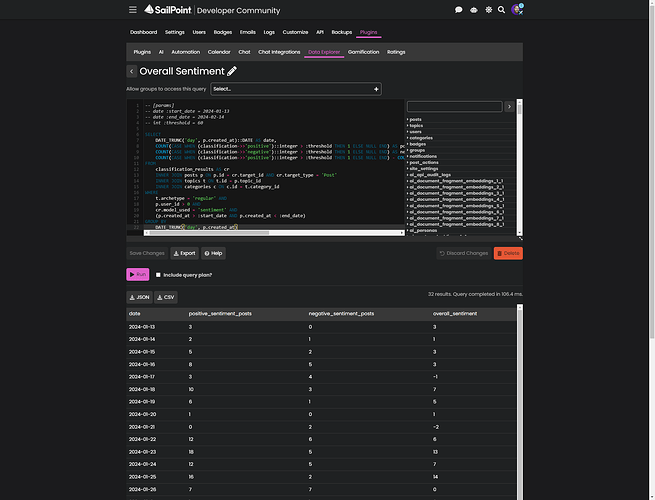The image size is (655, 500).
Task: Download results as CSV
Action: (166, 297)
